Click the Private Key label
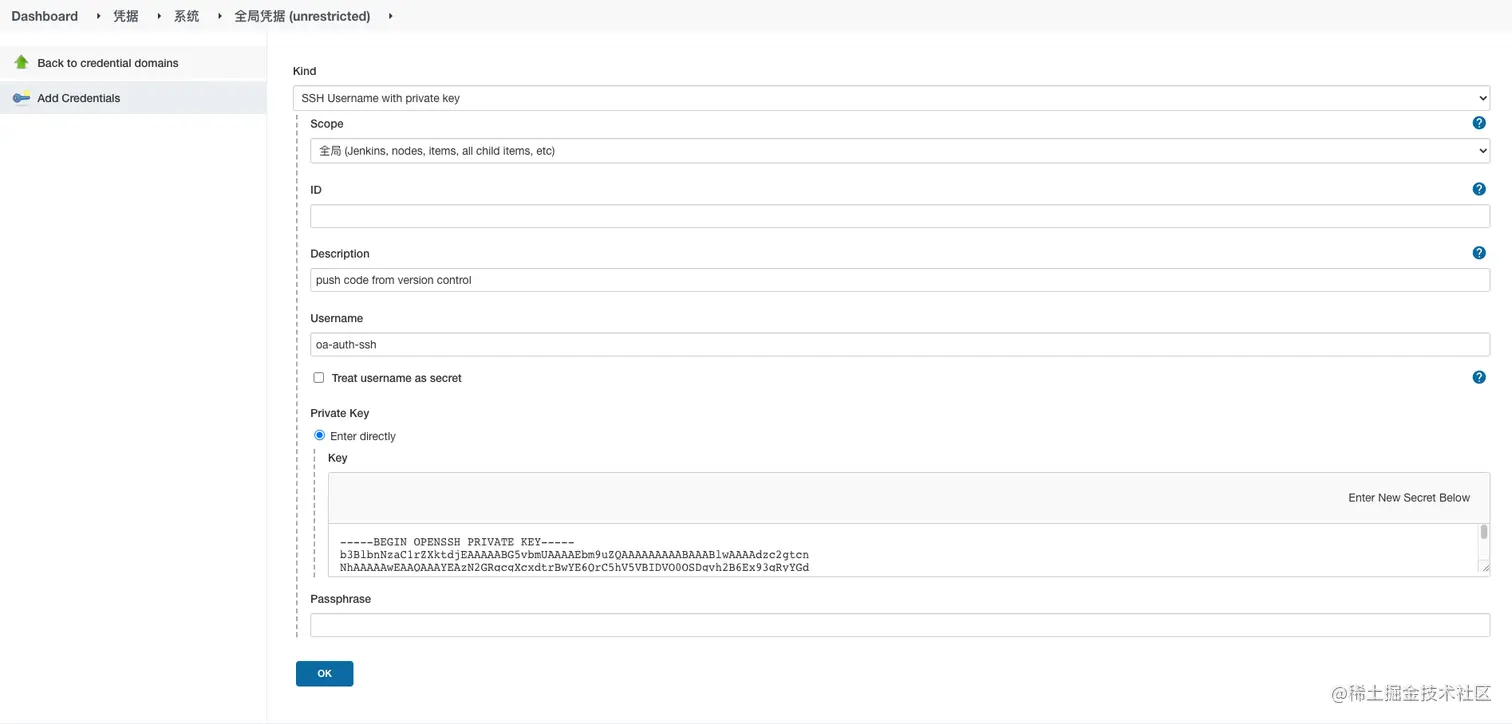This screenshot has width=1512, height=724. pos(340,413)
